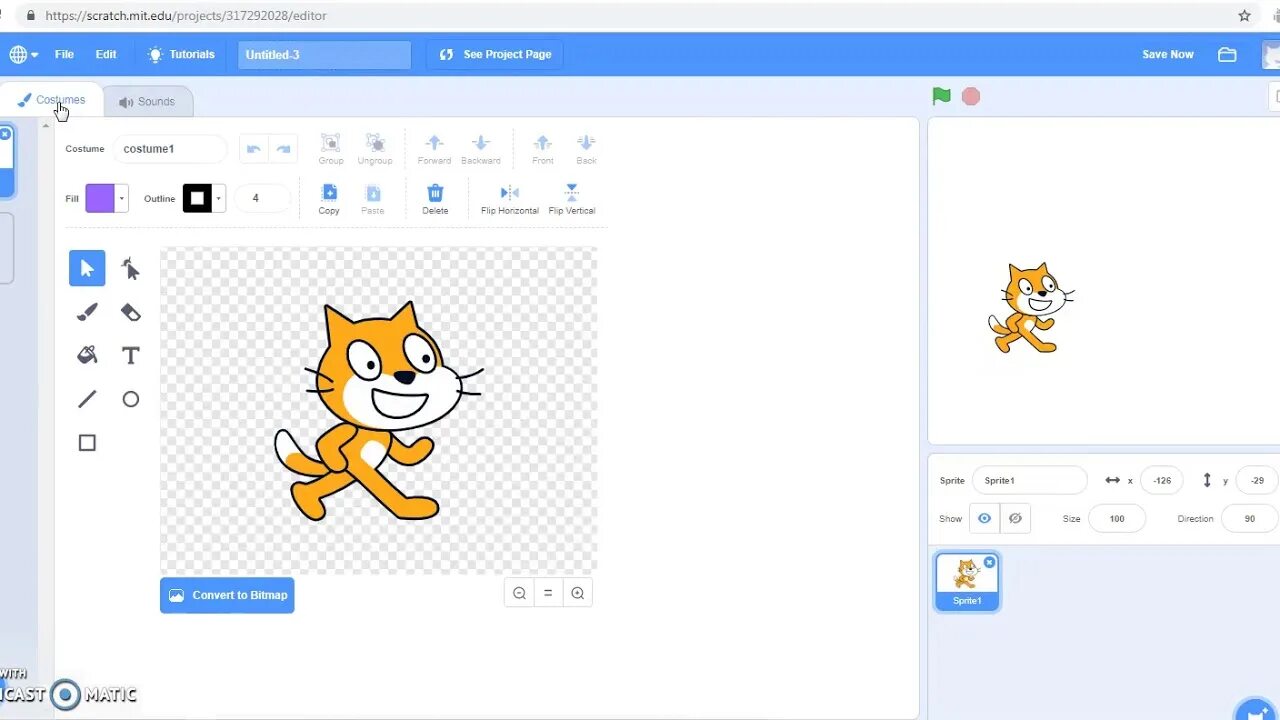Image resolution: width=1280 pixels, height=720 pixels.
Task: Click the black Outline color swatch
Action: point(197,198)
